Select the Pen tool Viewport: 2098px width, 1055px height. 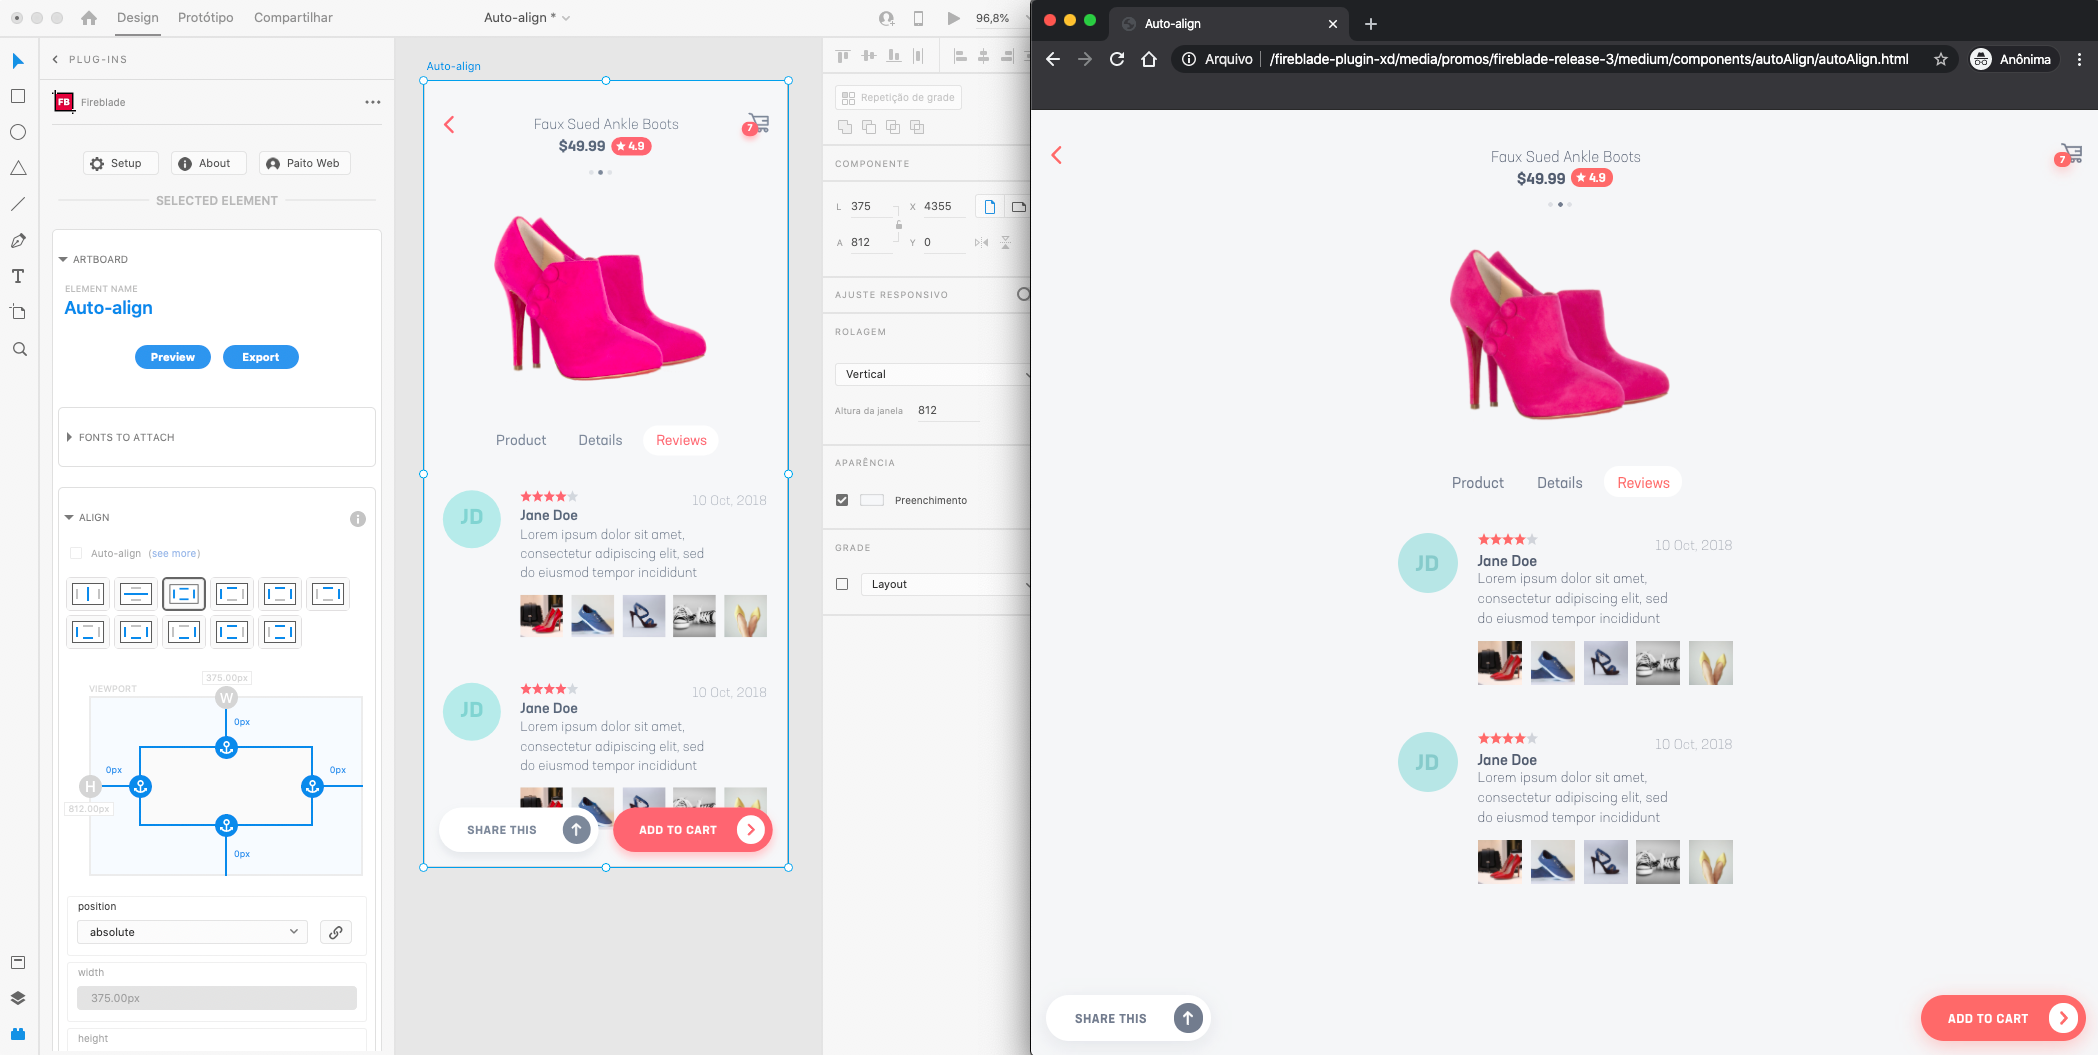pyautogui.click(x=18, y=240)
